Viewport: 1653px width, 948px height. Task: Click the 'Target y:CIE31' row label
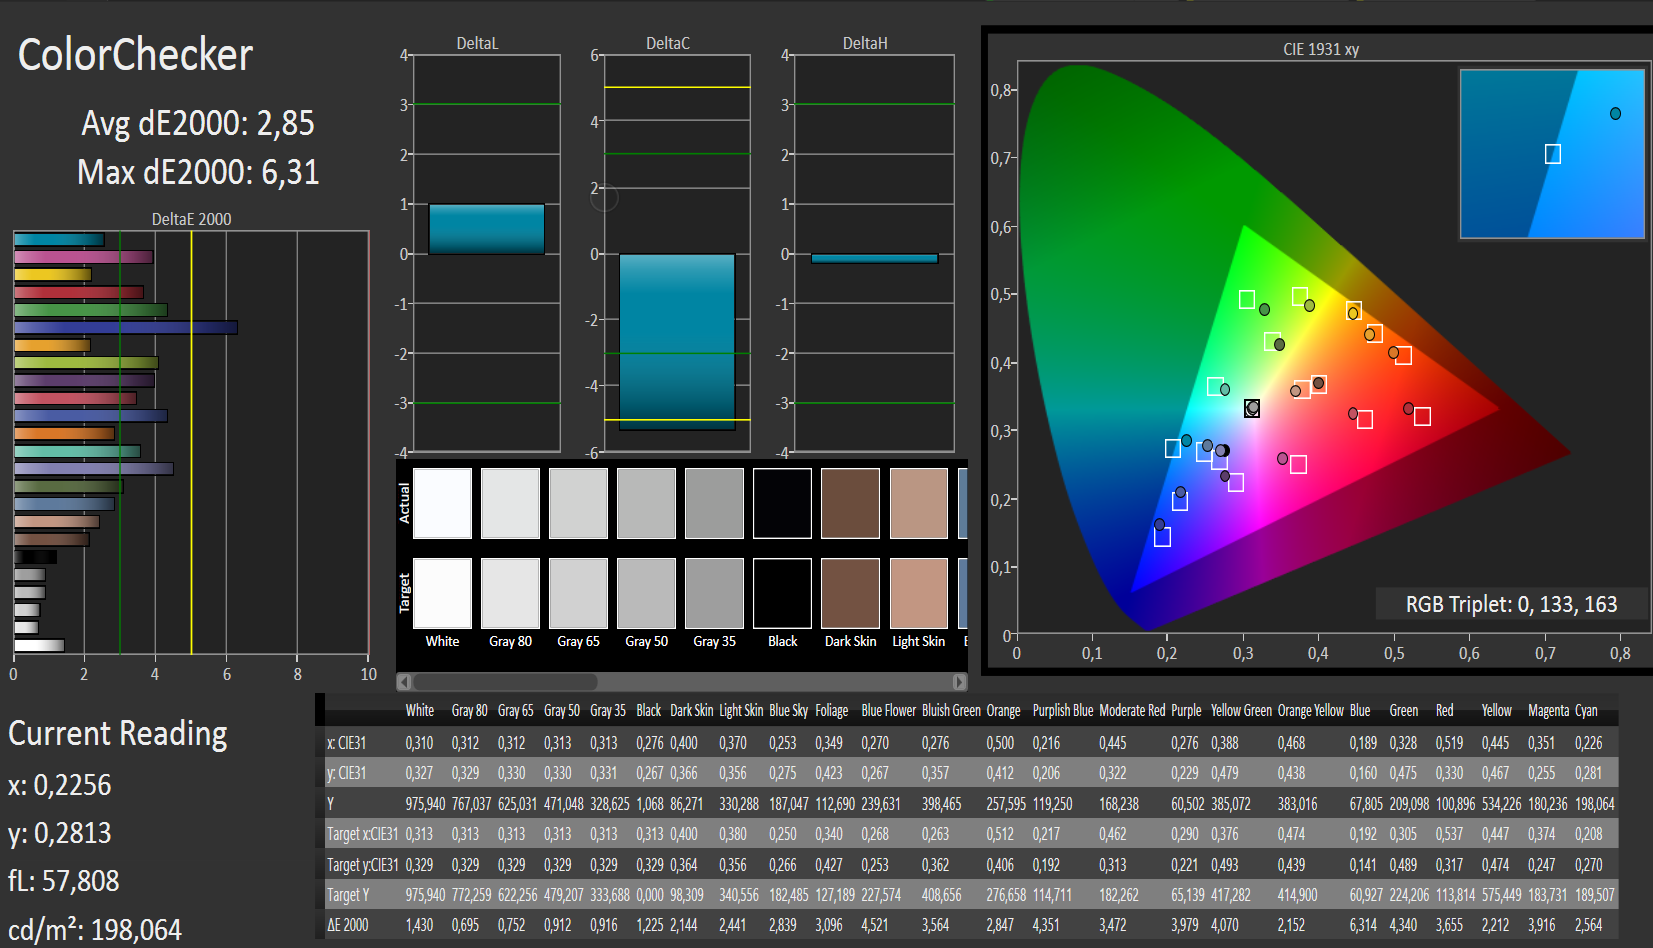click(x=362, y=865)
